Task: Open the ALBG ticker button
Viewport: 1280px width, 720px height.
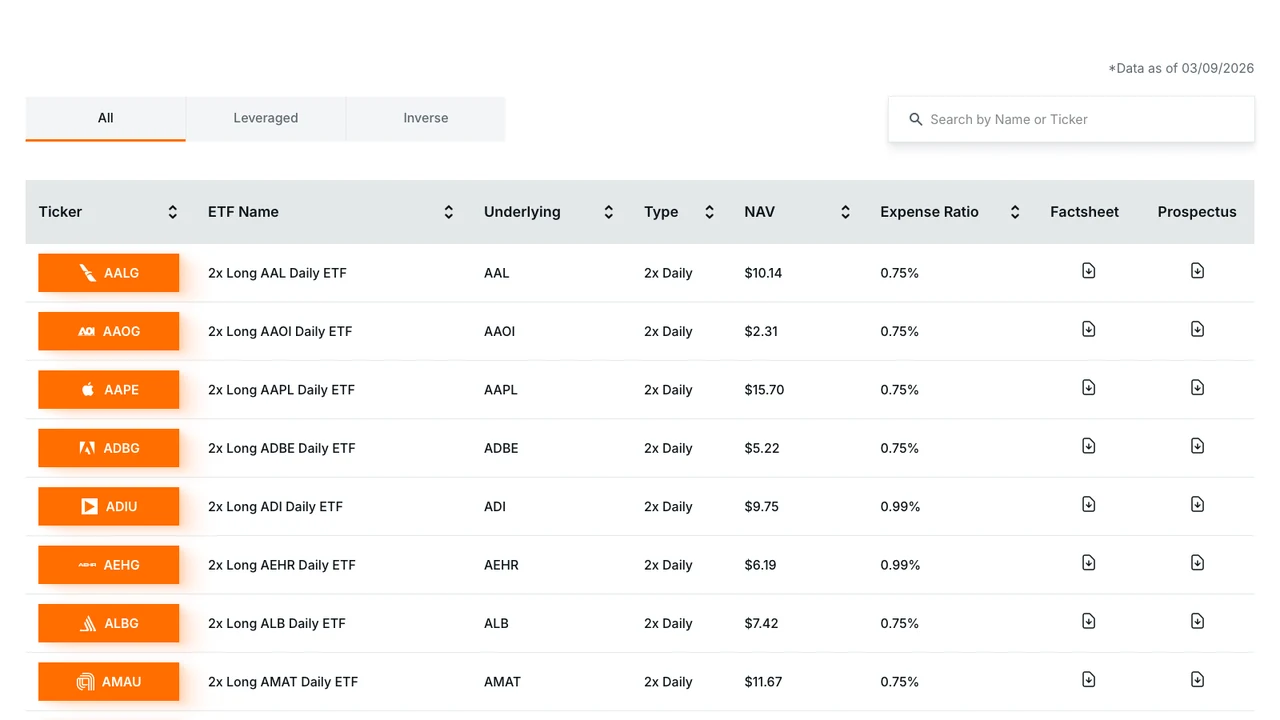Action: click(x=108, y=623)
